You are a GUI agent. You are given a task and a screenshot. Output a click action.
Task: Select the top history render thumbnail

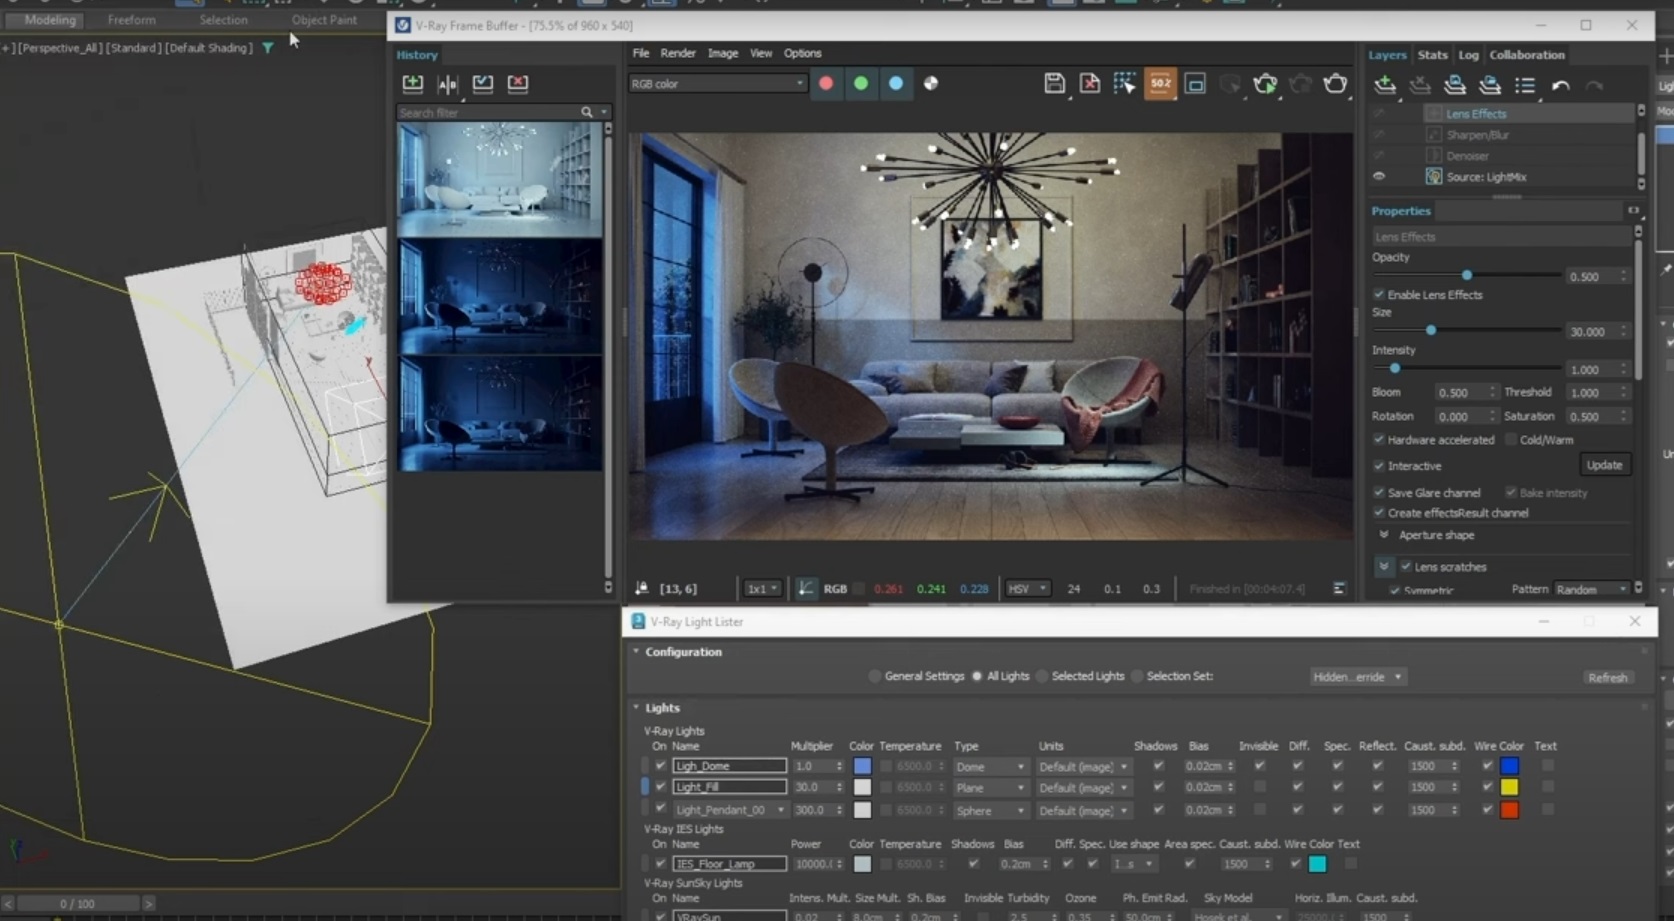(x=499, y=180)
